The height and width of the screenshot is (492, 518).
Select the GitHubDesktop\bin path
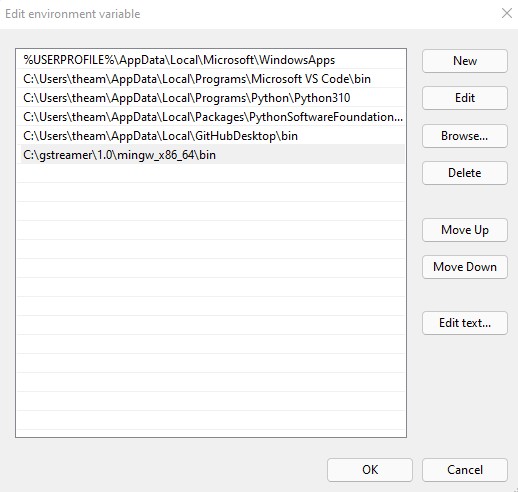(x=211, y=136)
